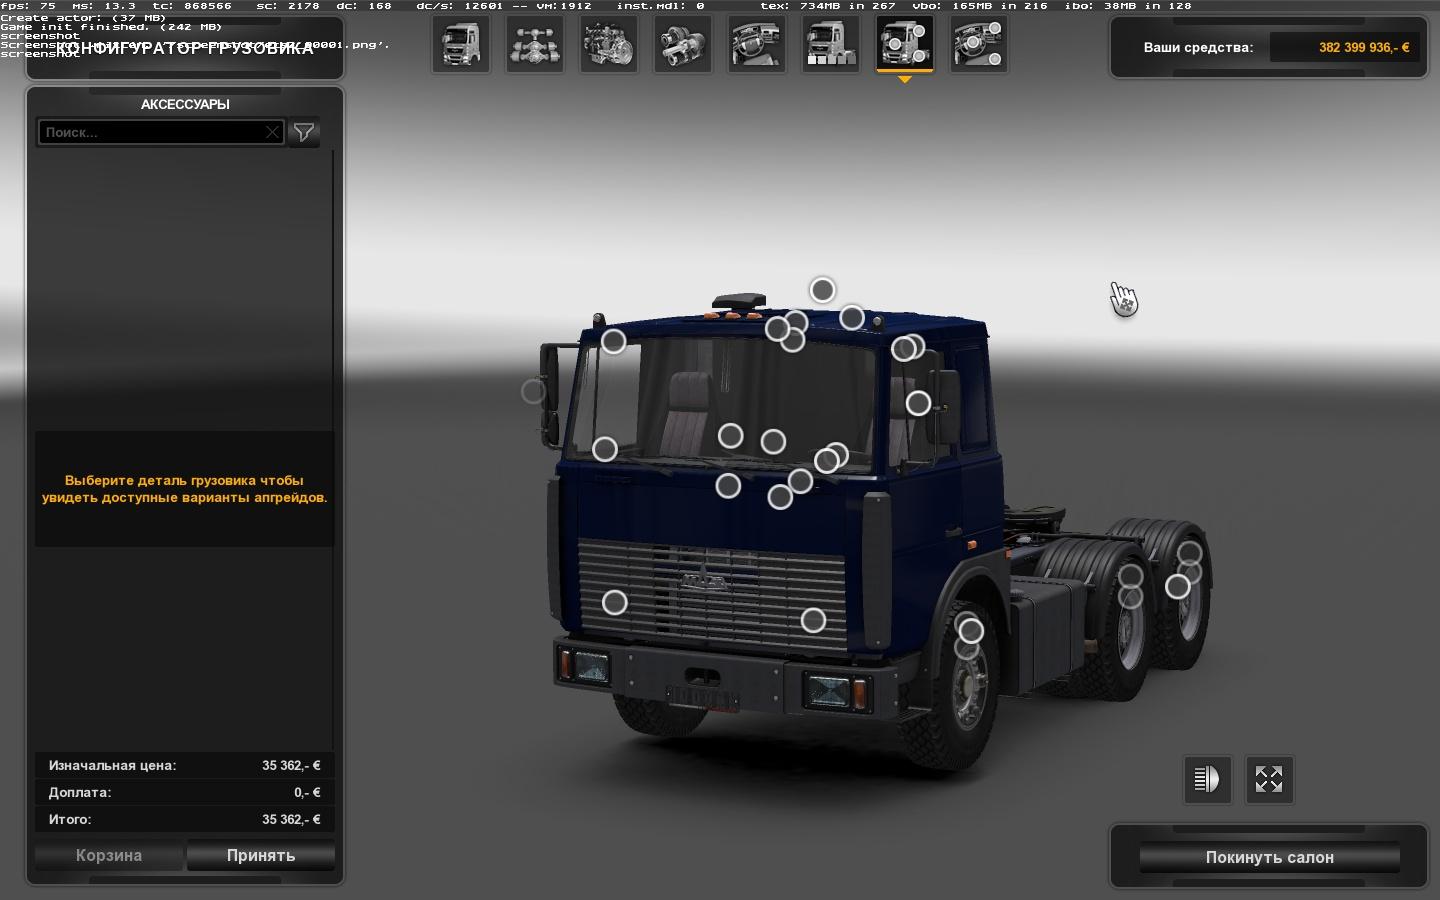Viewport: 1440px width, 900px height.
Task: Click the Покинуть салон button
Action: coord(1269,857)
